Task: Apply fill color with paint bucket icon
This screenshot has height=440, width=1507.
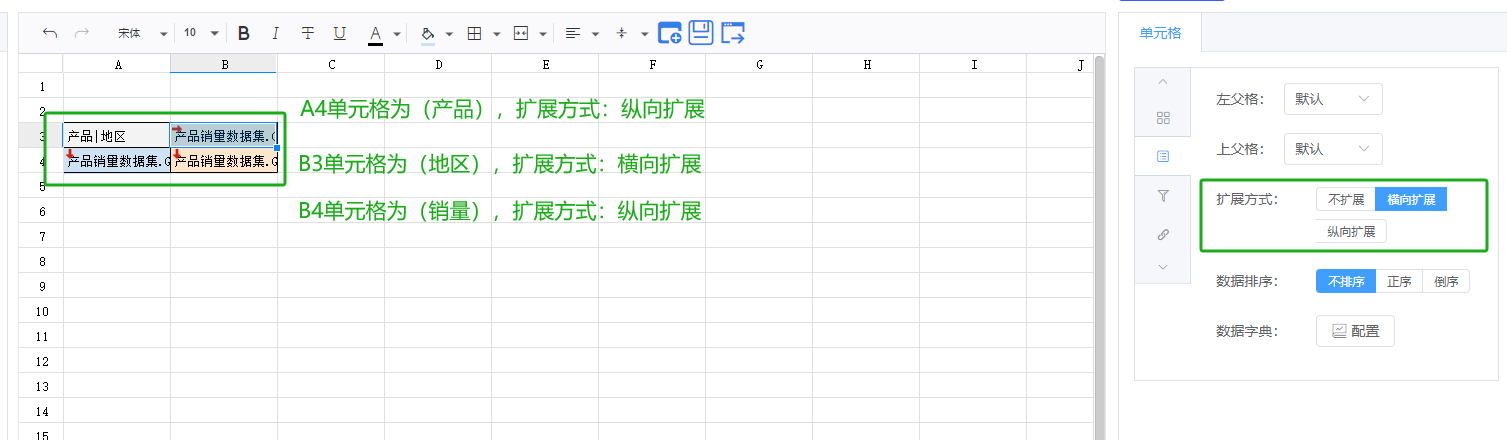Action: (428, 34)
